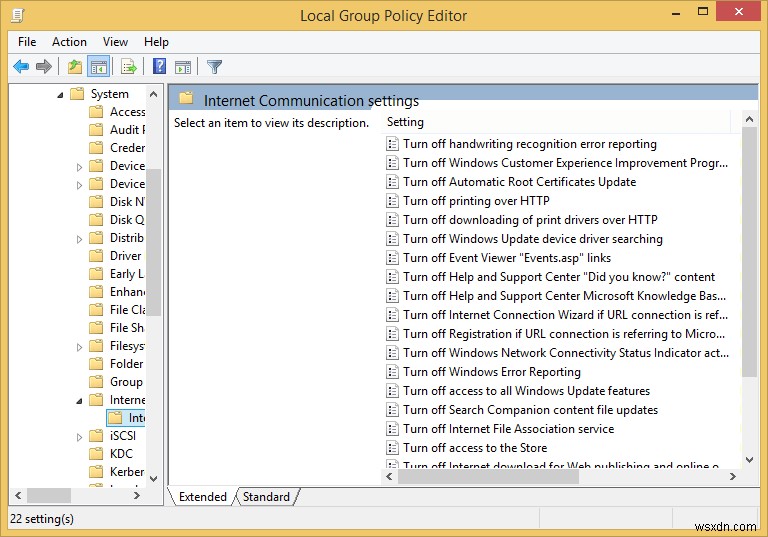768x537 pixels.
Task: Expand the Filesystem folder in tree
Action: coord(80,346)
